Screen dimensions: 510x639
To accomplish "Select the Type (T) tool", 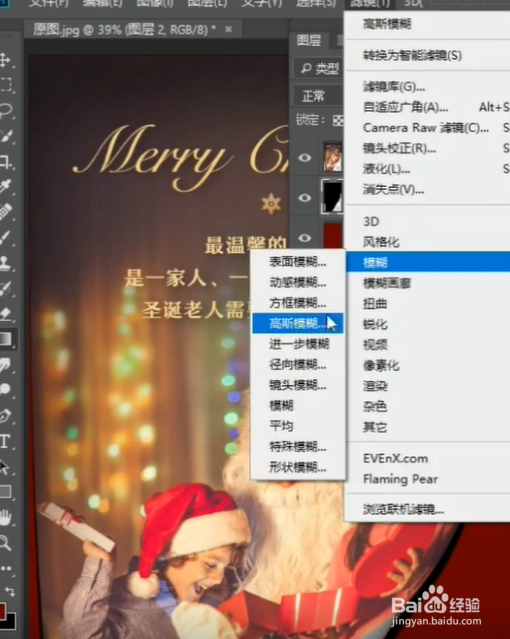I will 5,441.
